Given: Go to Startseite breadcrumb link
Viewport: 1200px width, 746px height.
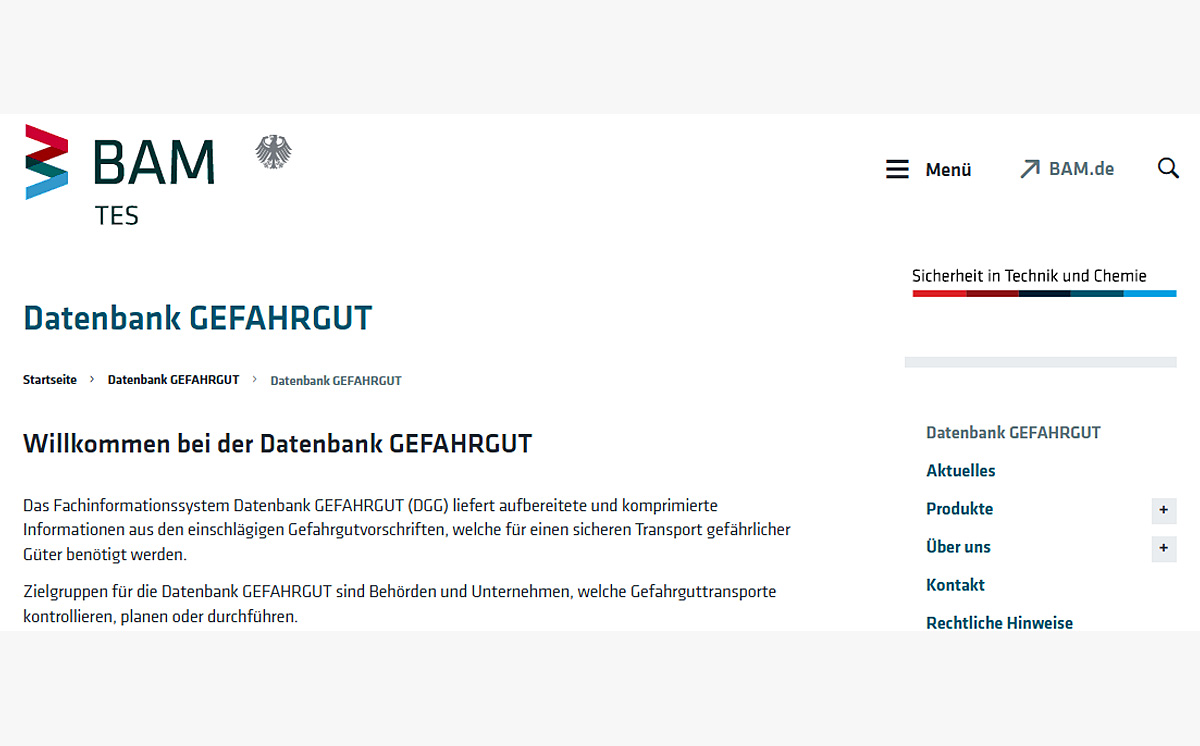Looking at the screenshot, I should tap(50, 380).
